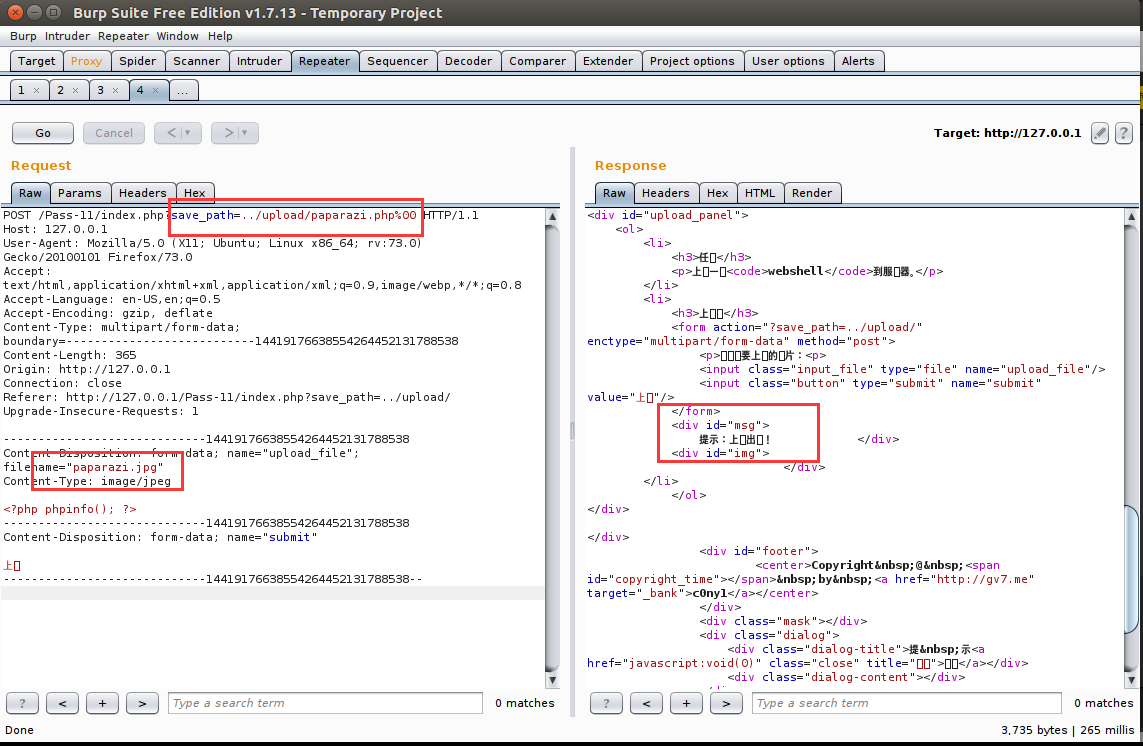Switch to the Sequencer tab

(x=398, y=61)
